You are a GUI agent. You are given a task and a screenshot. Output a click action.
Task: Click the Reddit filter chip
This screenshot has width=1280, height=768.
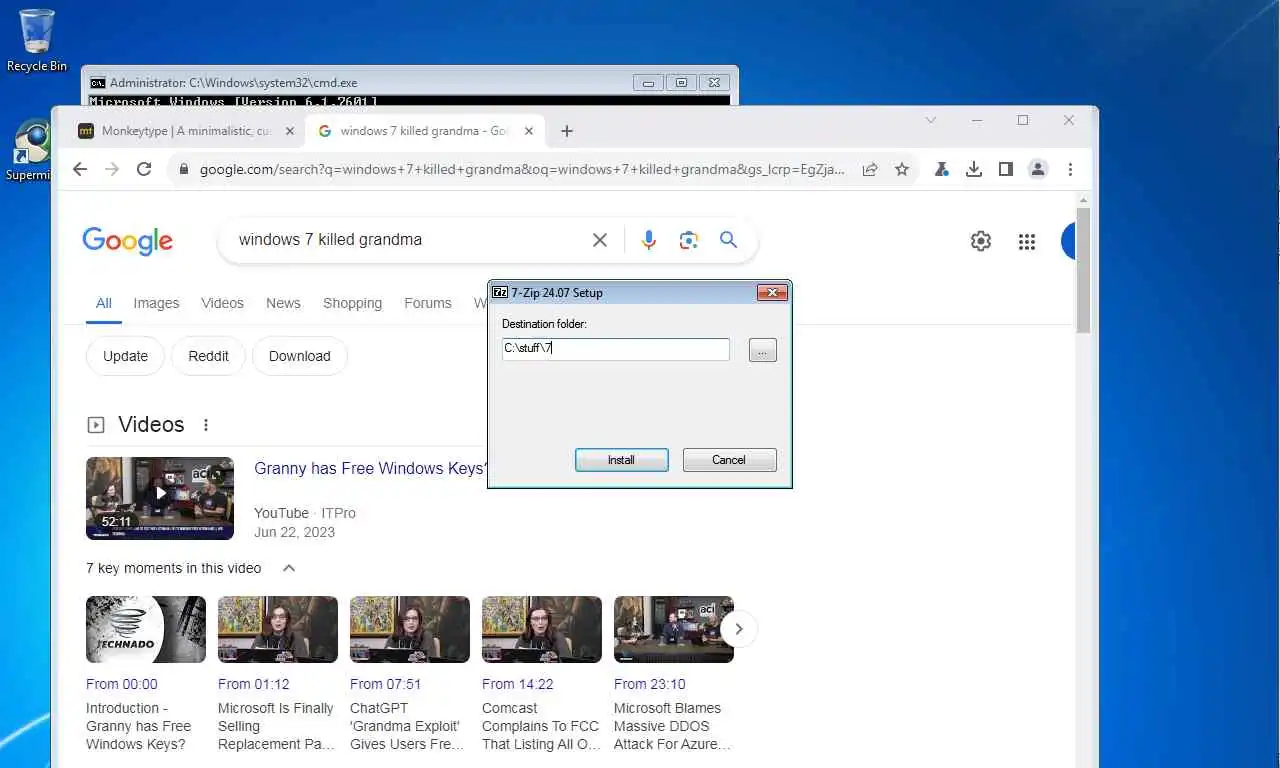pos(208,356)
